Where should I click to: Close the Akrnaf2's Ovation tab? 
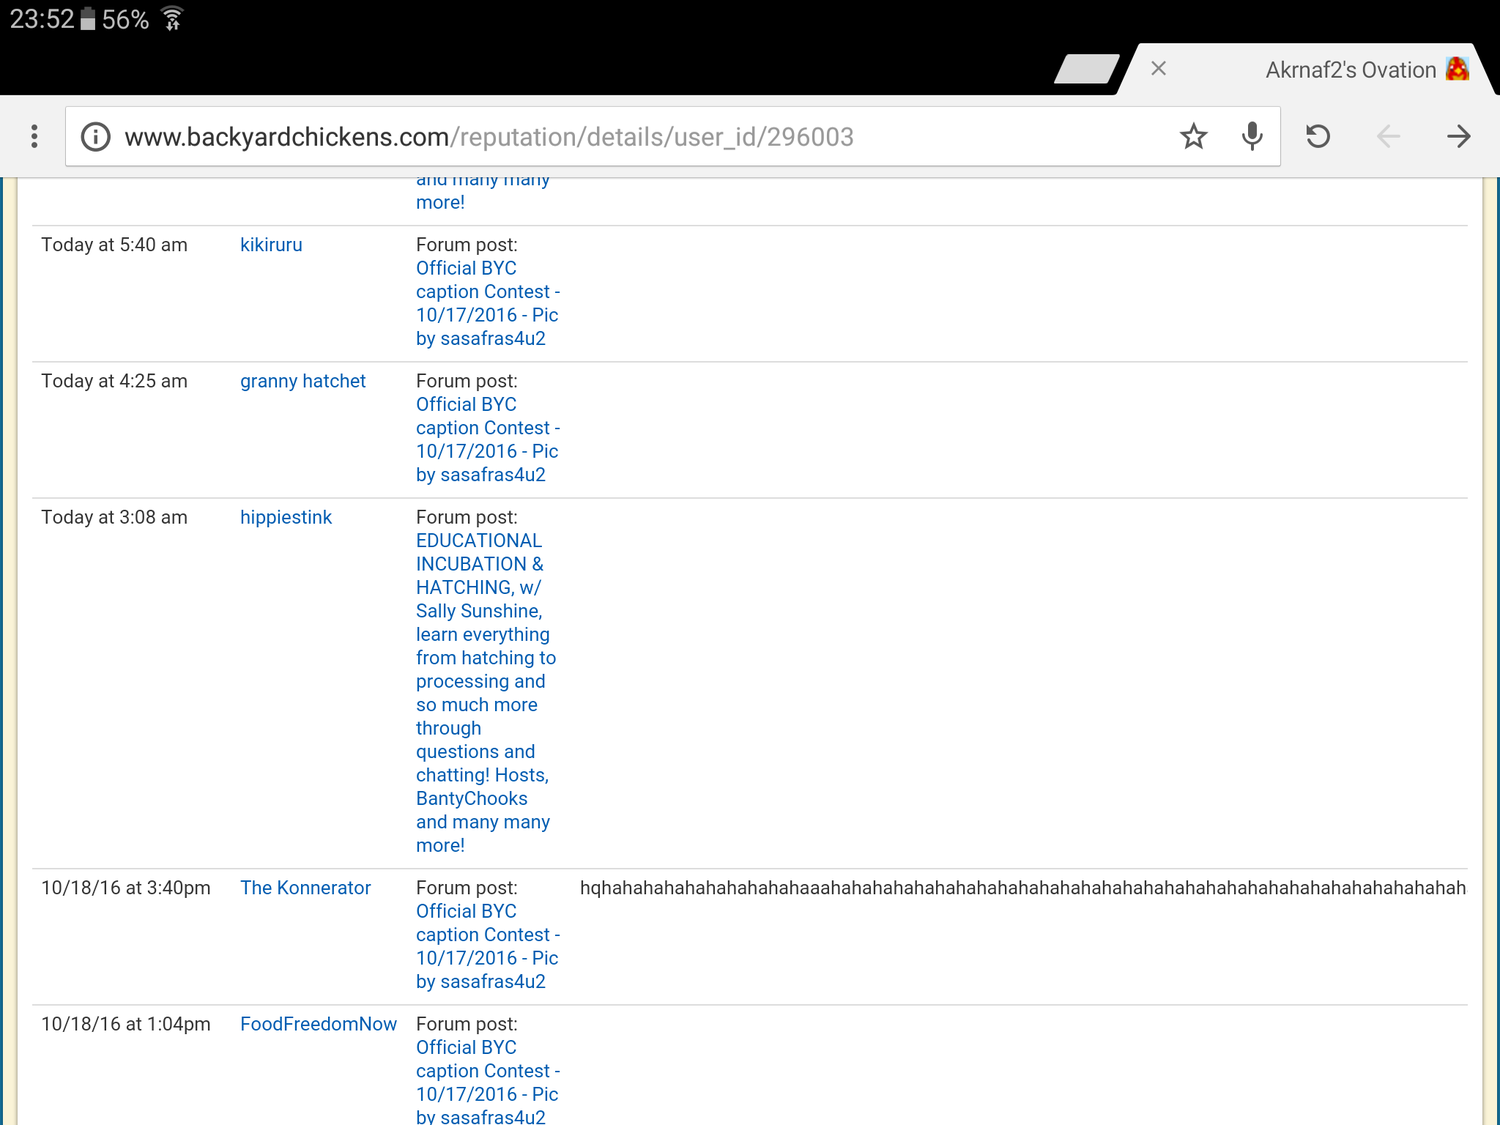tap(1158, 69)
